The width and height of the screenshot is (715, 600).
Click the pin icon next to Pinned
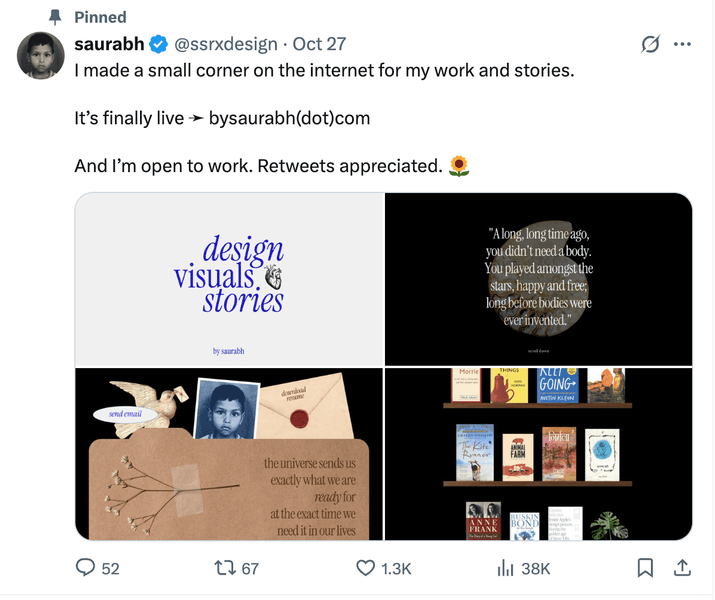tap(54, 17)
